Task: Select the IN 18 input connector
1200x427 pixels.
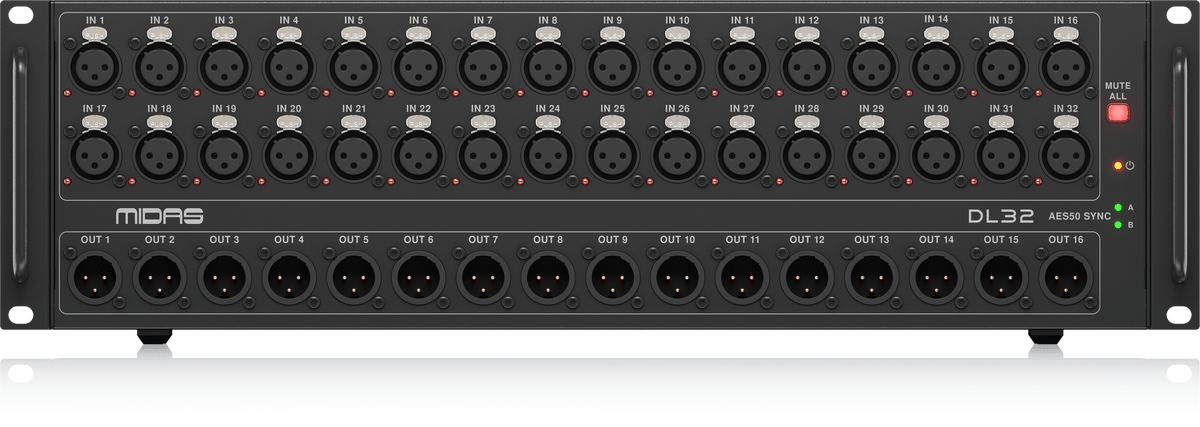Action: [x=160, y=154]
